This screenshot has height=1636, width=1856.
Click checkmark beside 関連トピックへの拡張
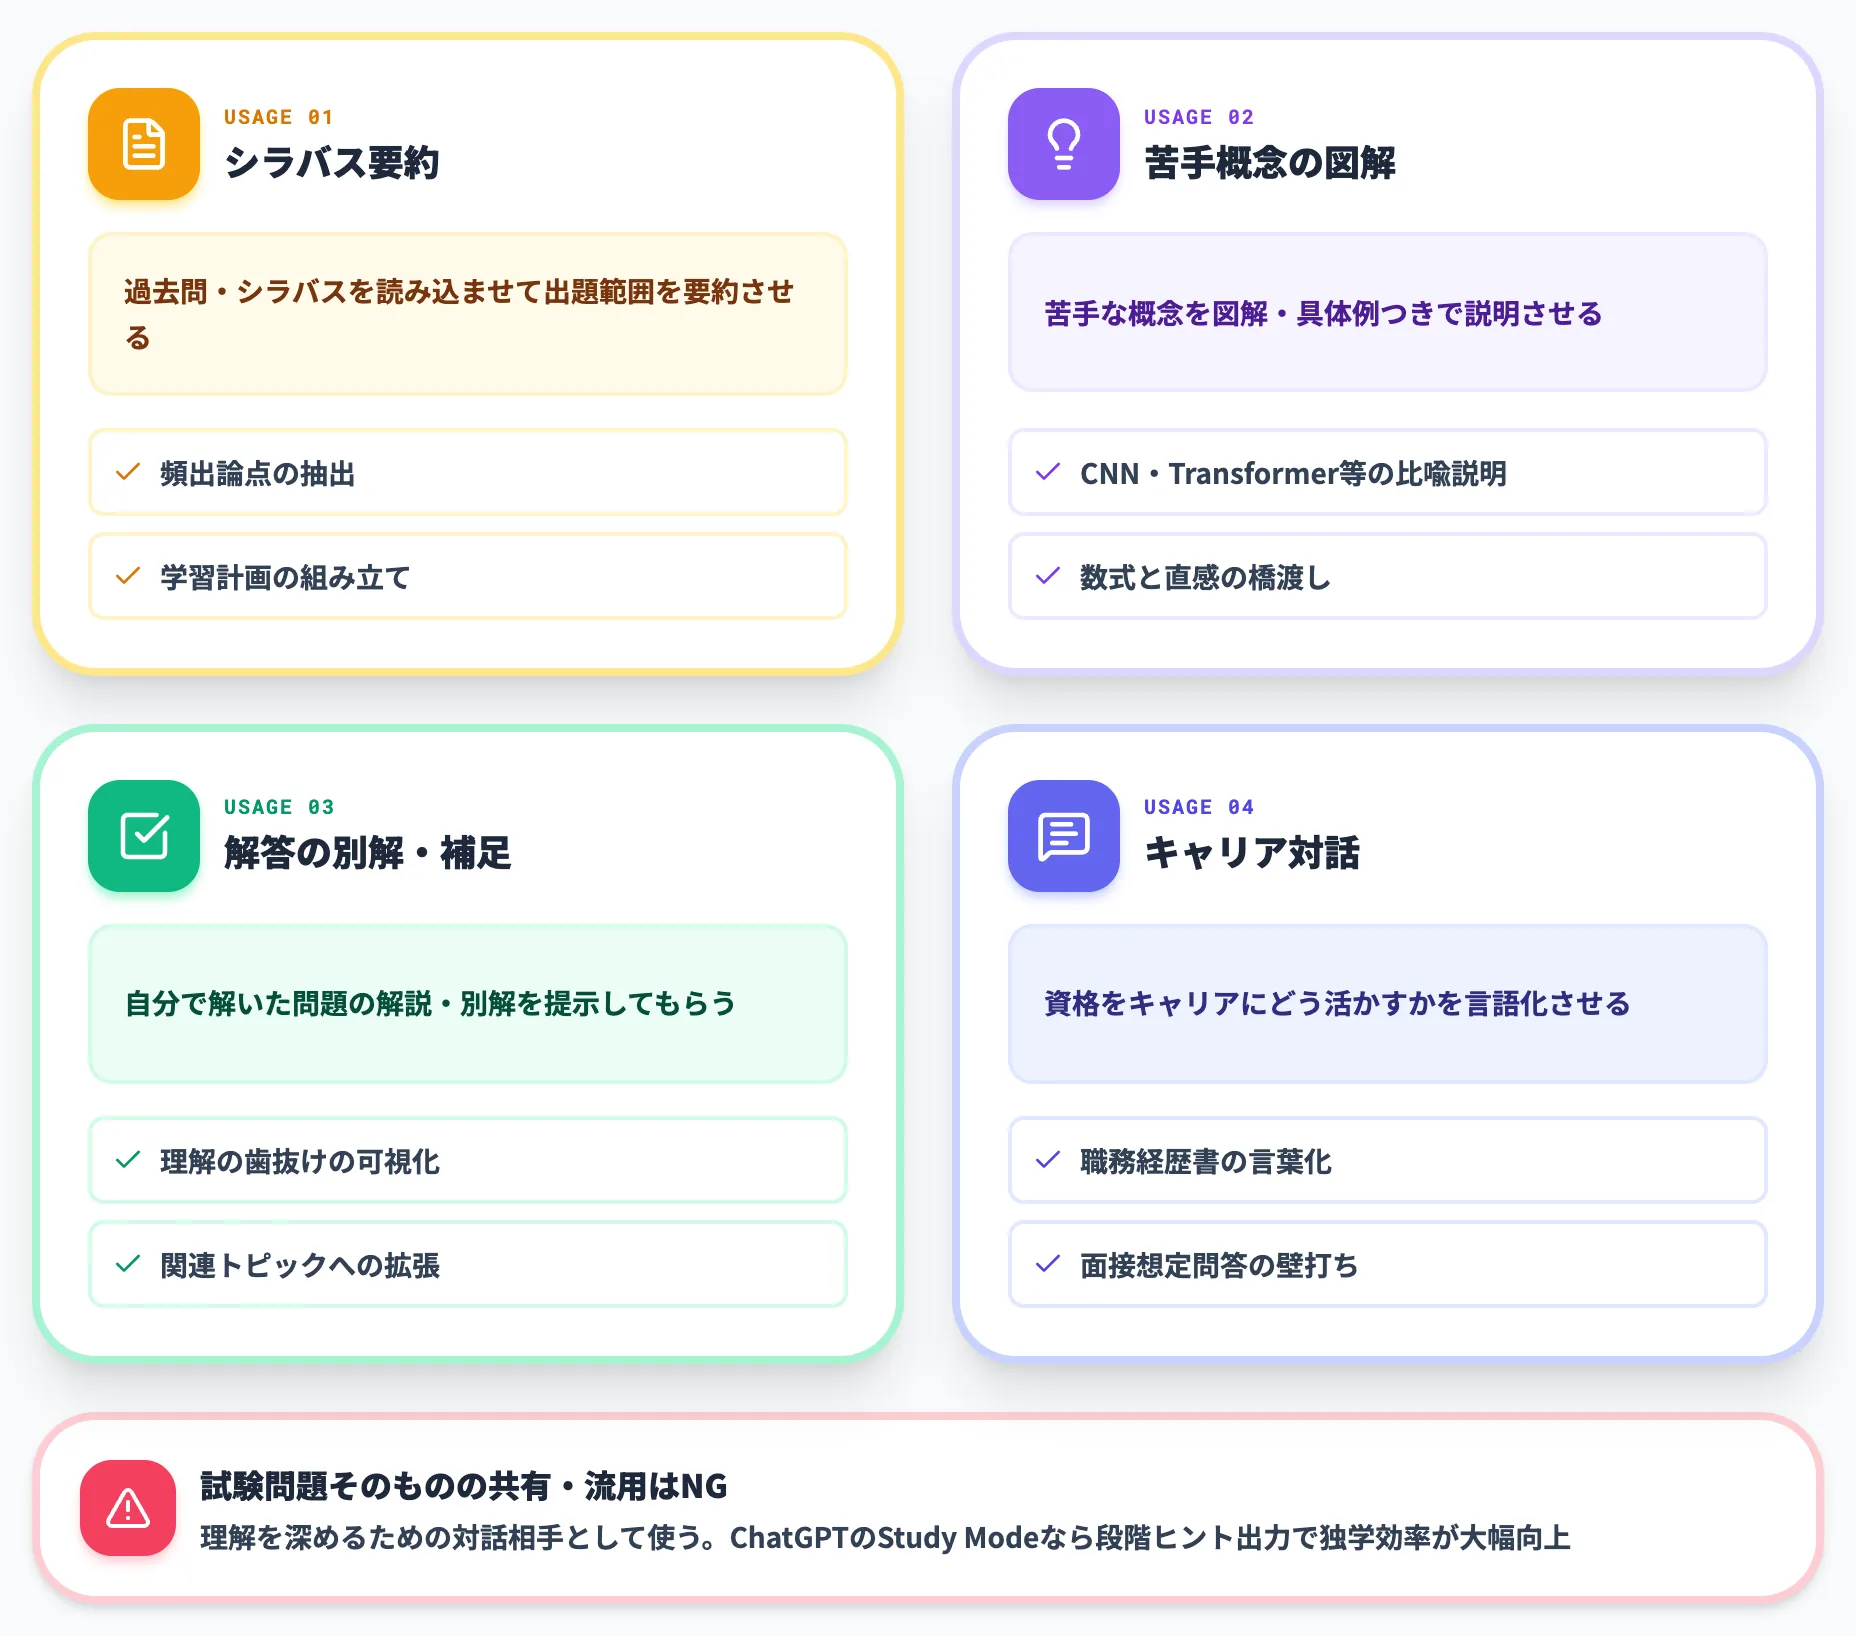pyautogui.click(x=128, y=1264)
